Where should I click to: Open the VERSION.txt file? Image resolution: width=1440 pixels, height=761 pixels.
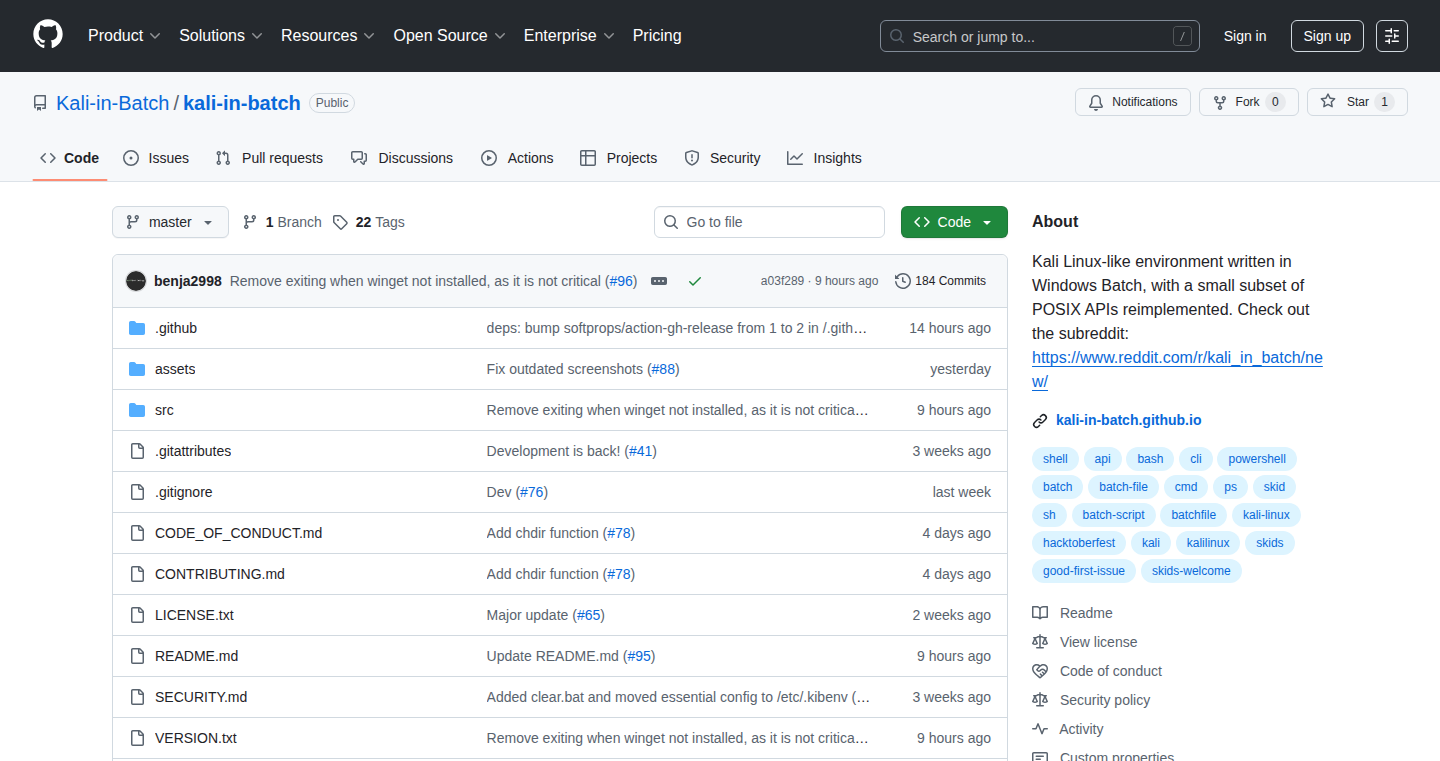[196, 738]
